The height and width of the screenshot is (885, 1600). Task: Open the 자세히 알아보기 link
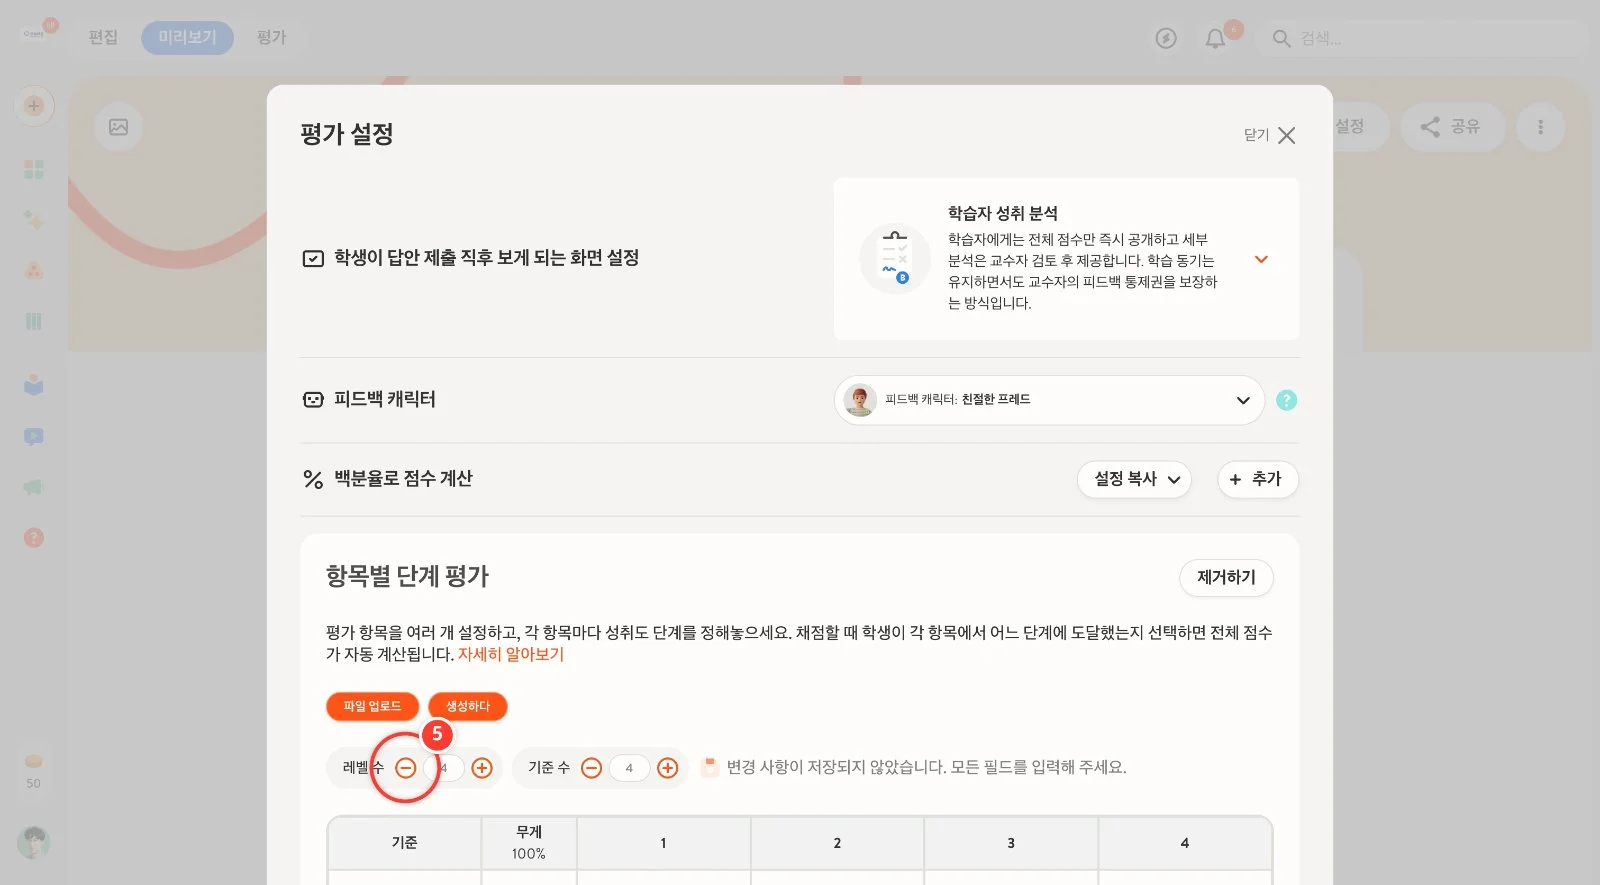point(511,654)
